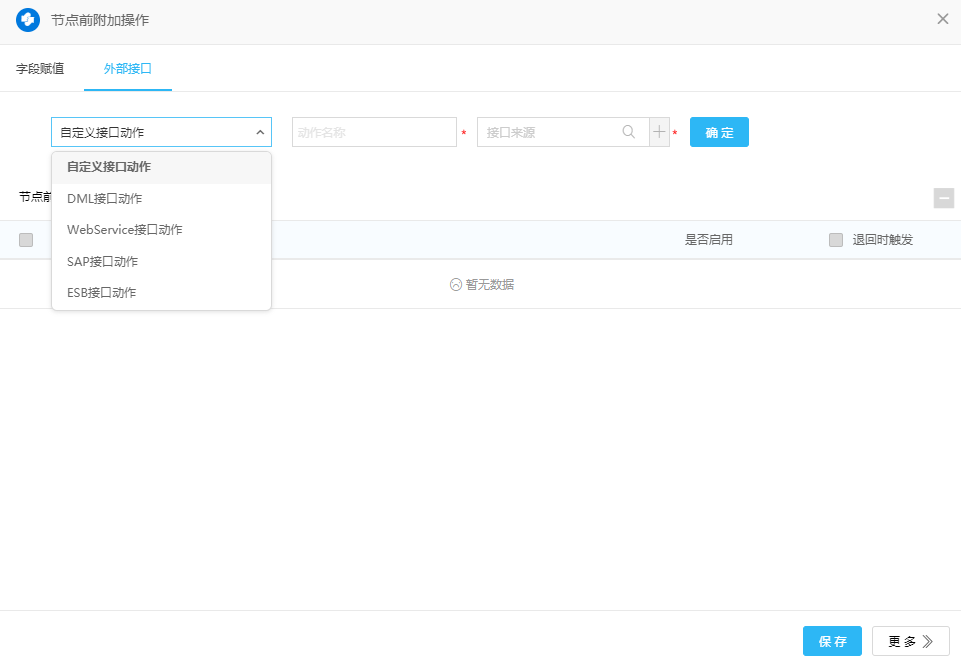961x661 pixels.
Task: Click into the 接口来源 input field
Action: point(548,132)
